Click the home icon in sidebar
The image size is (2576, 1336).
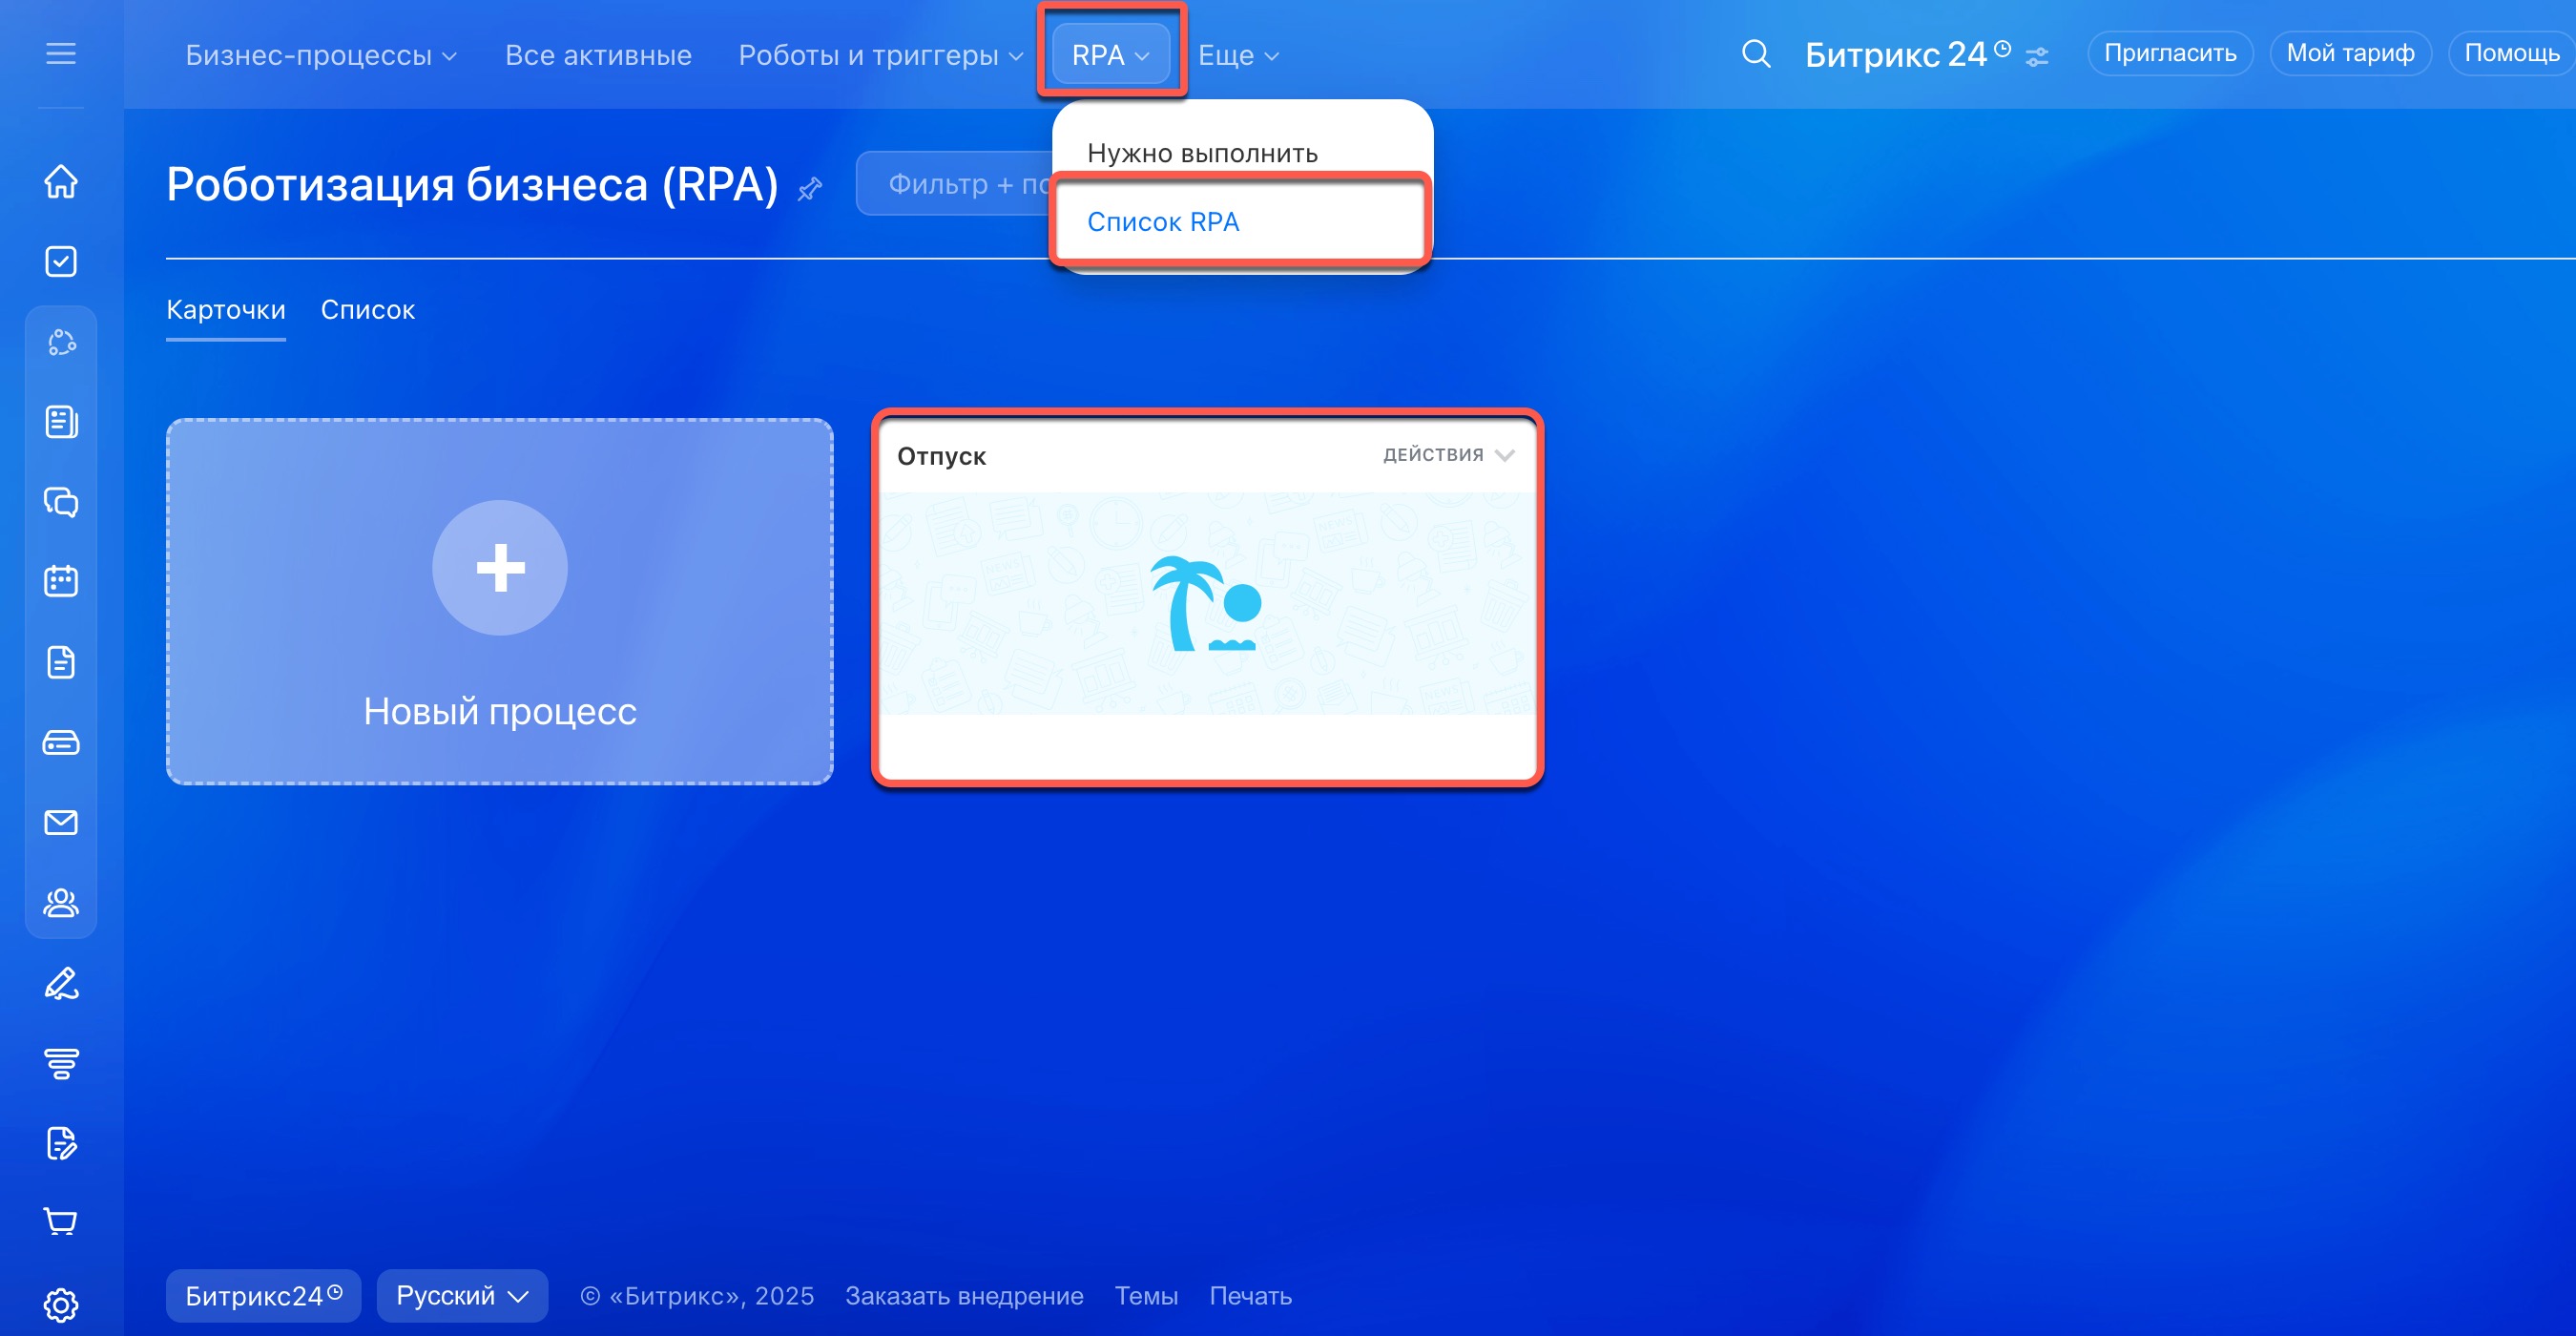tap(61, 181)
